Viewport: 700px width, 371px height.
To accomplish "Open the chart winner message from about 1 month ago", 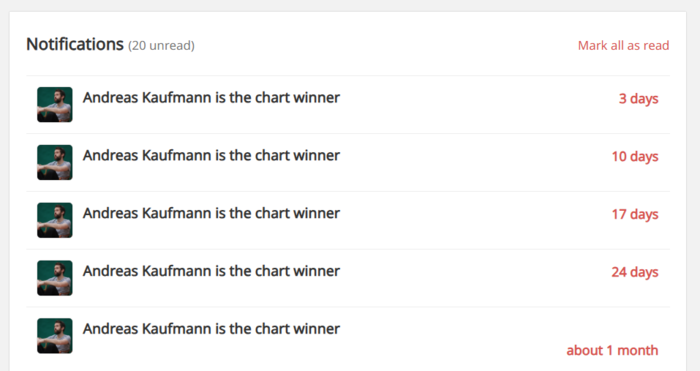I will tap(211, 329).
